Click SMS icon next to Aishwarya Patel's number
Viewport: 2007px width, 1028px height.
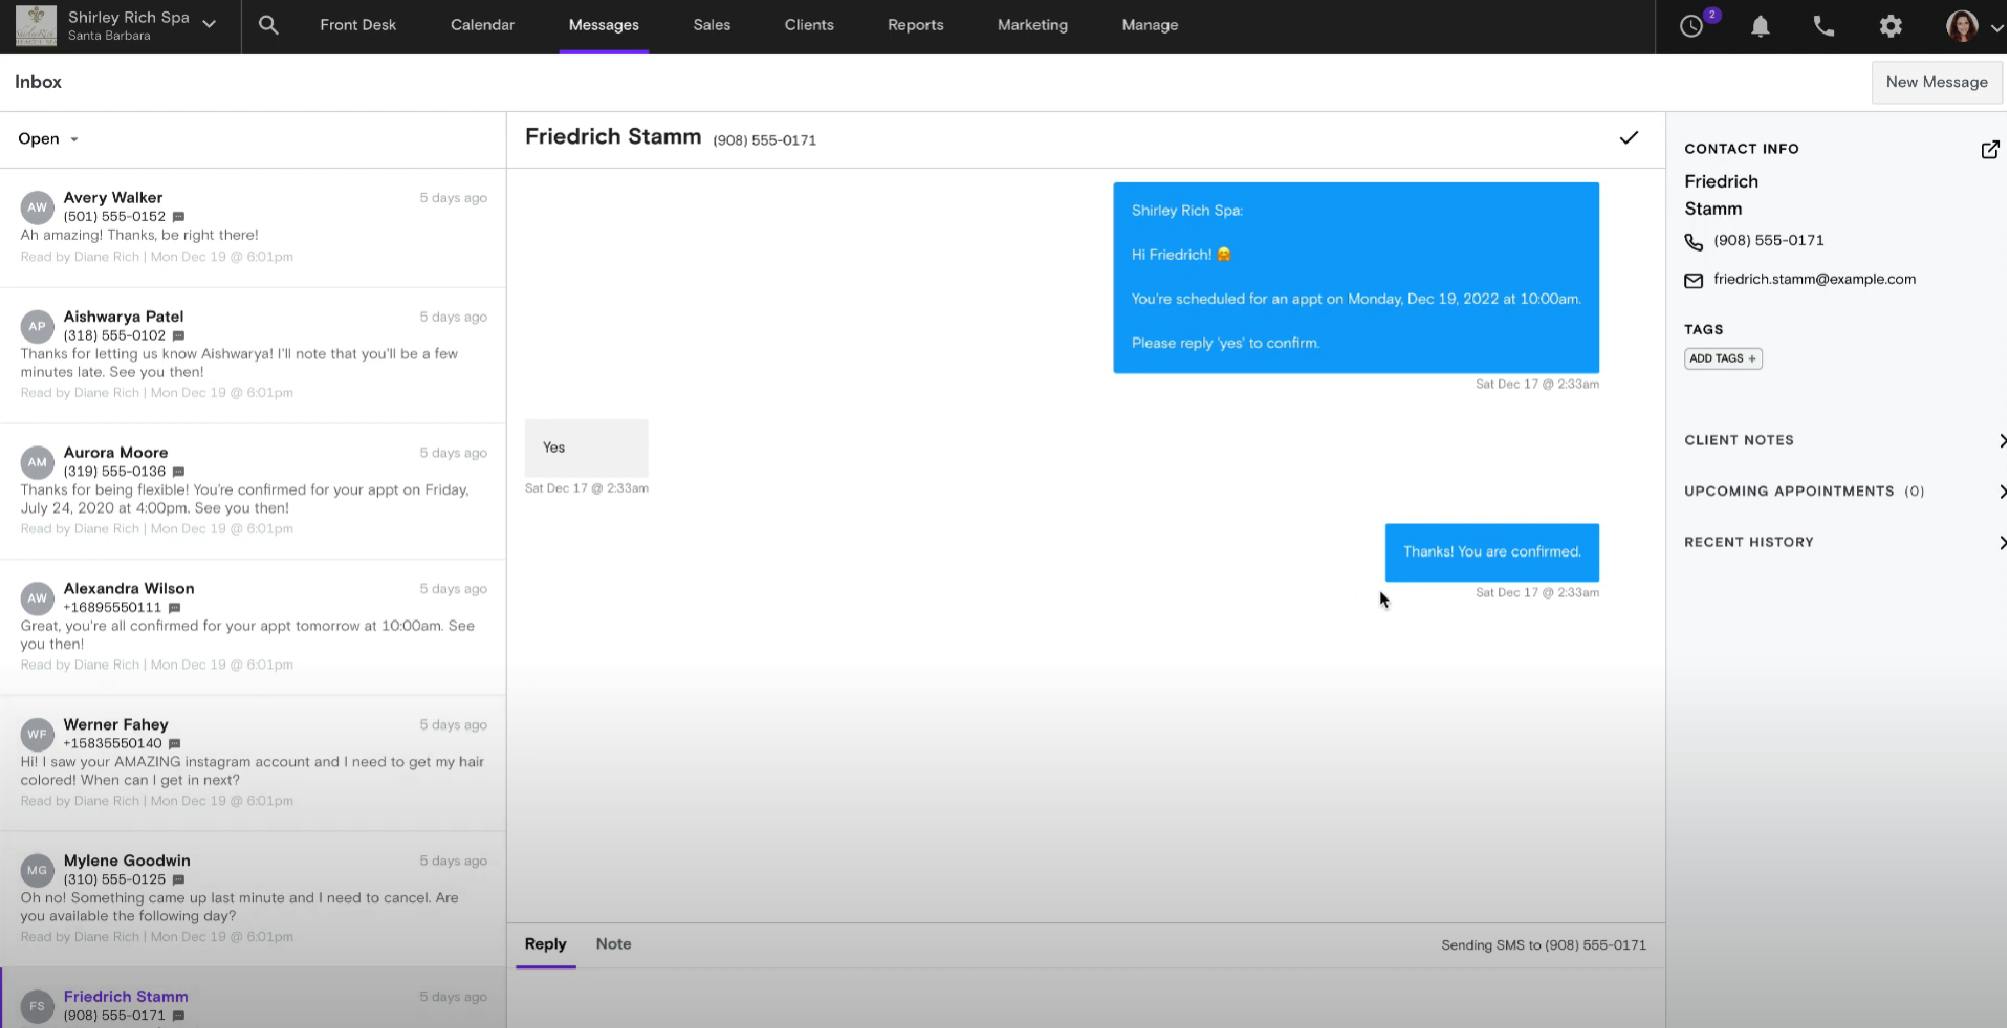coord(178,336)
